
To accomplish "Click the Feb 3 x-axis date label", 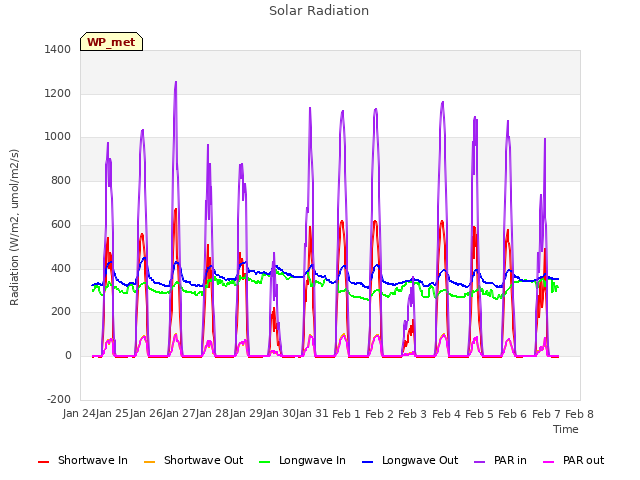I will (x=412, y=414).
